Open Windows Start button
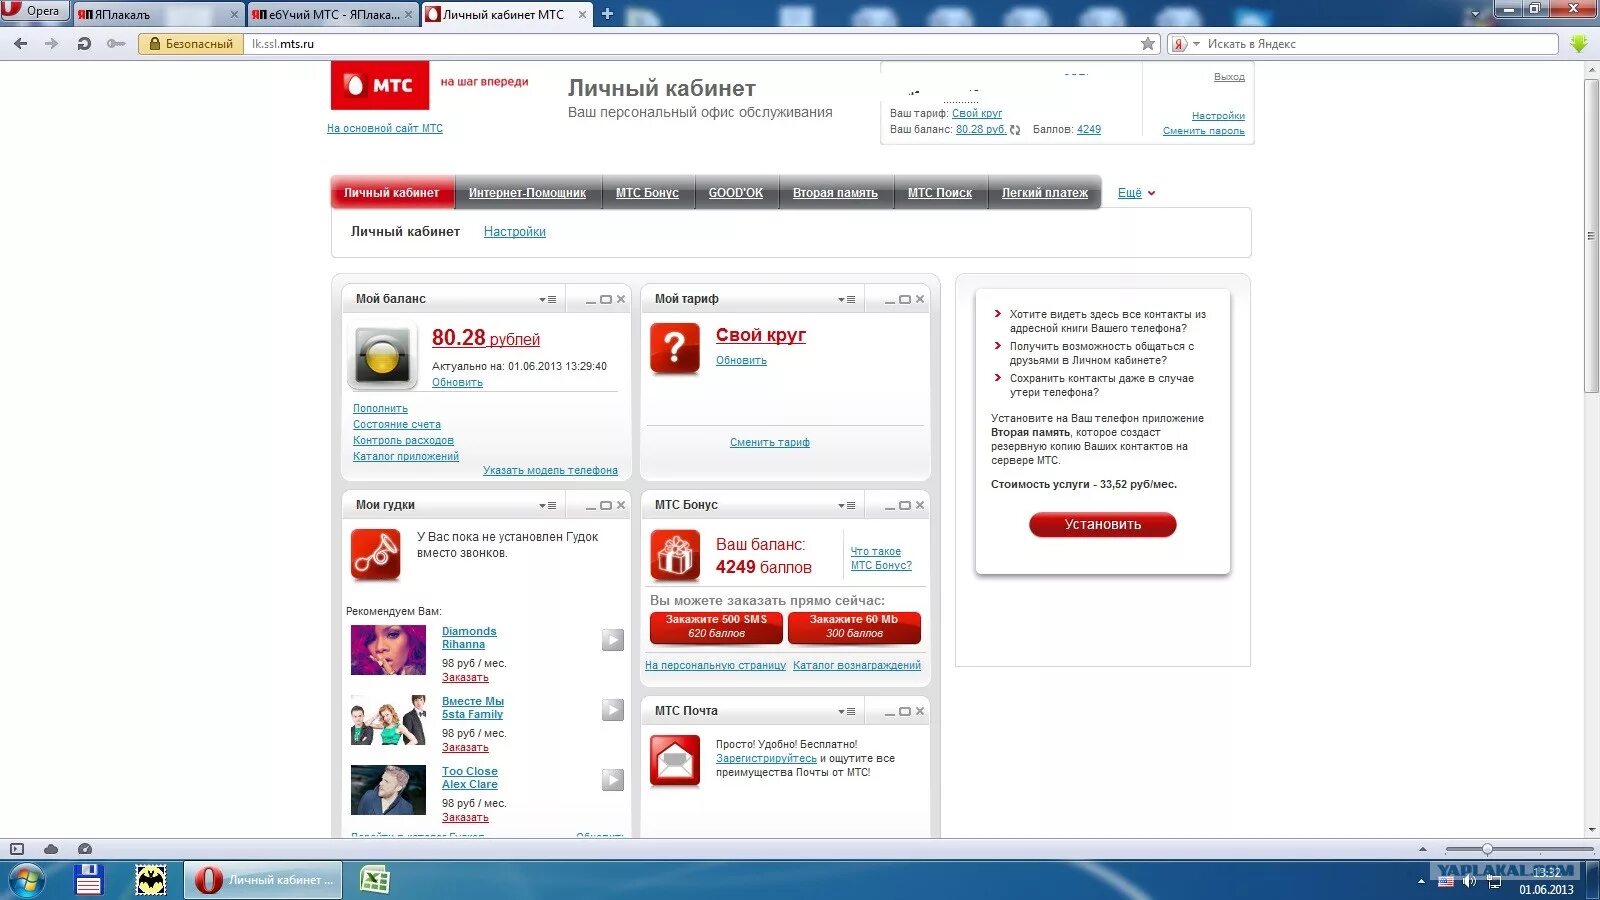Viewport: 1600px width, 900px height. pos(26,880)
